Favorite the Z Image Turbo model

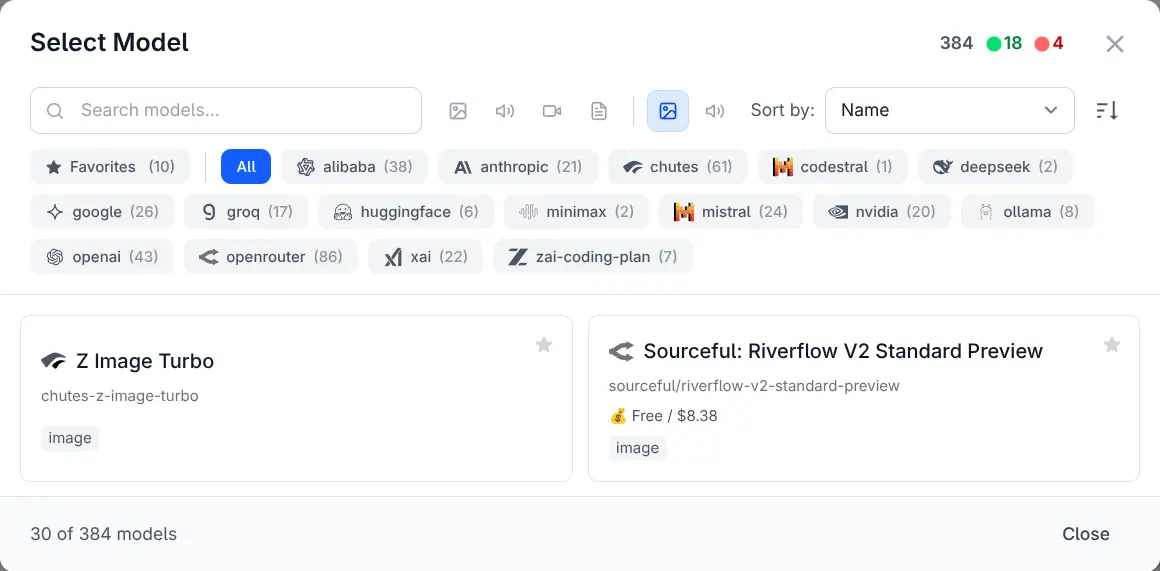point(544,345)
